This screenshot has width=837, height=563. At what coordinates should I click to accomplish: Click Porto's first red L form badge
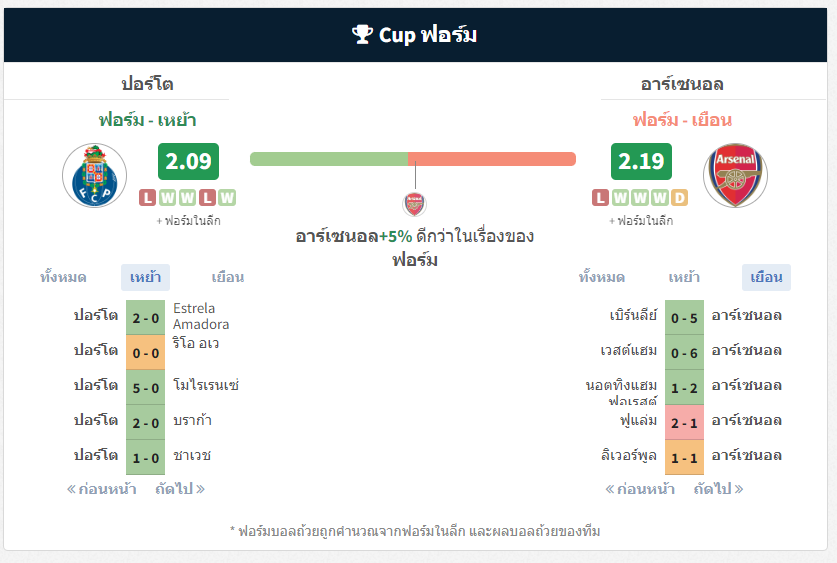tap(147, 197)
